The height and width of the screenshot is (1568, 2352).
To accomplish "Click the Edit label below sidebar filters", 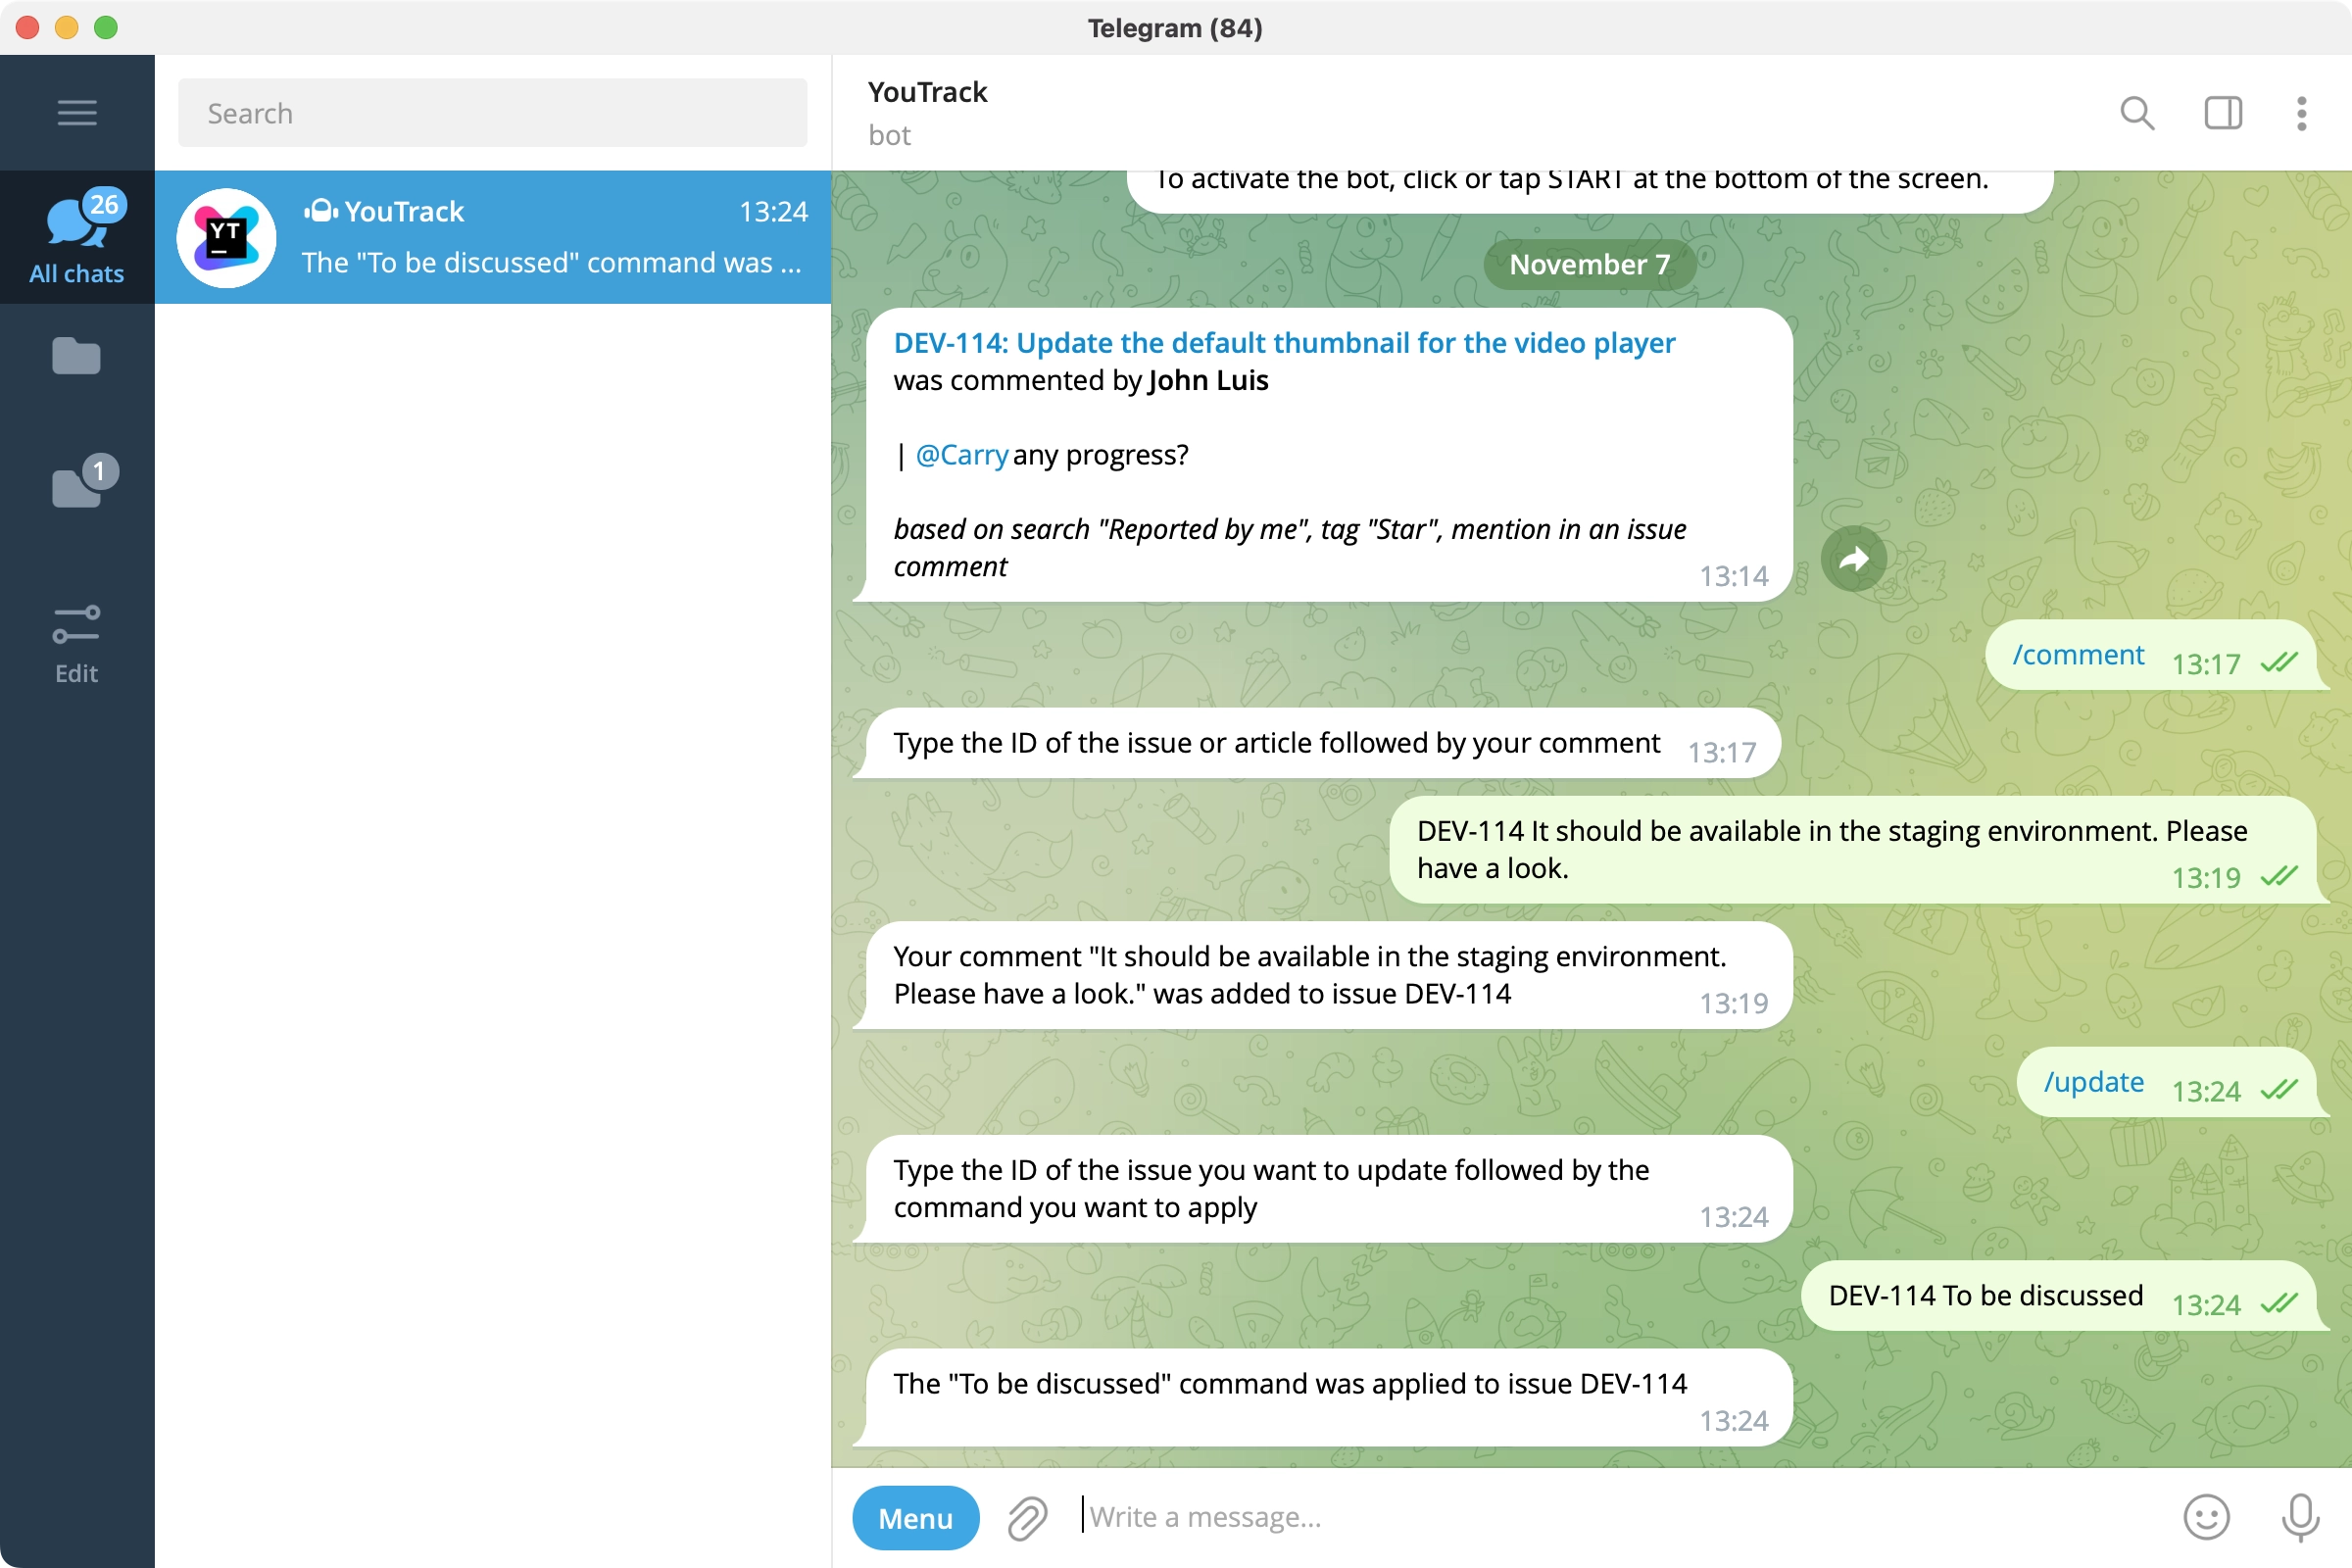I will (75, 672).
